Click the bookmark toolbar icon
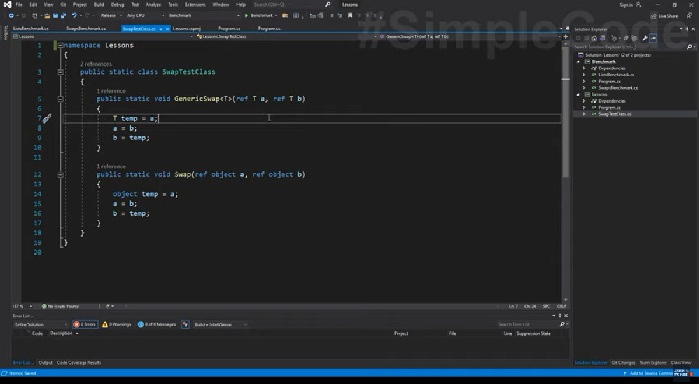 (350, 16)
